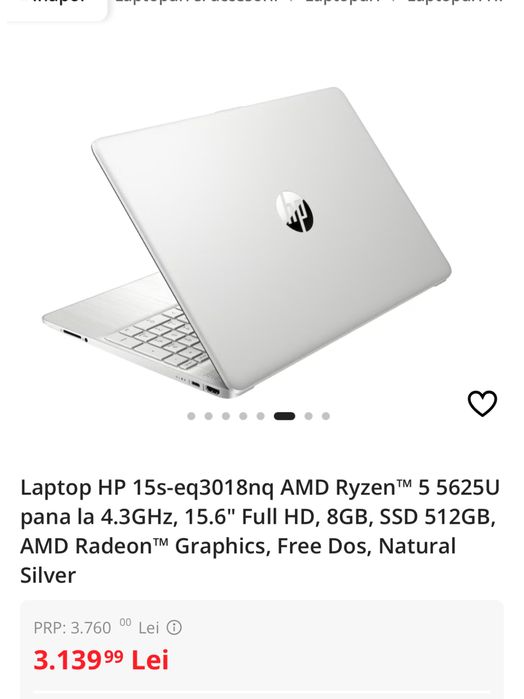Screen dimensions: 524x699
Task: Tap the HP logo on laptop lid
Action: 294,212
